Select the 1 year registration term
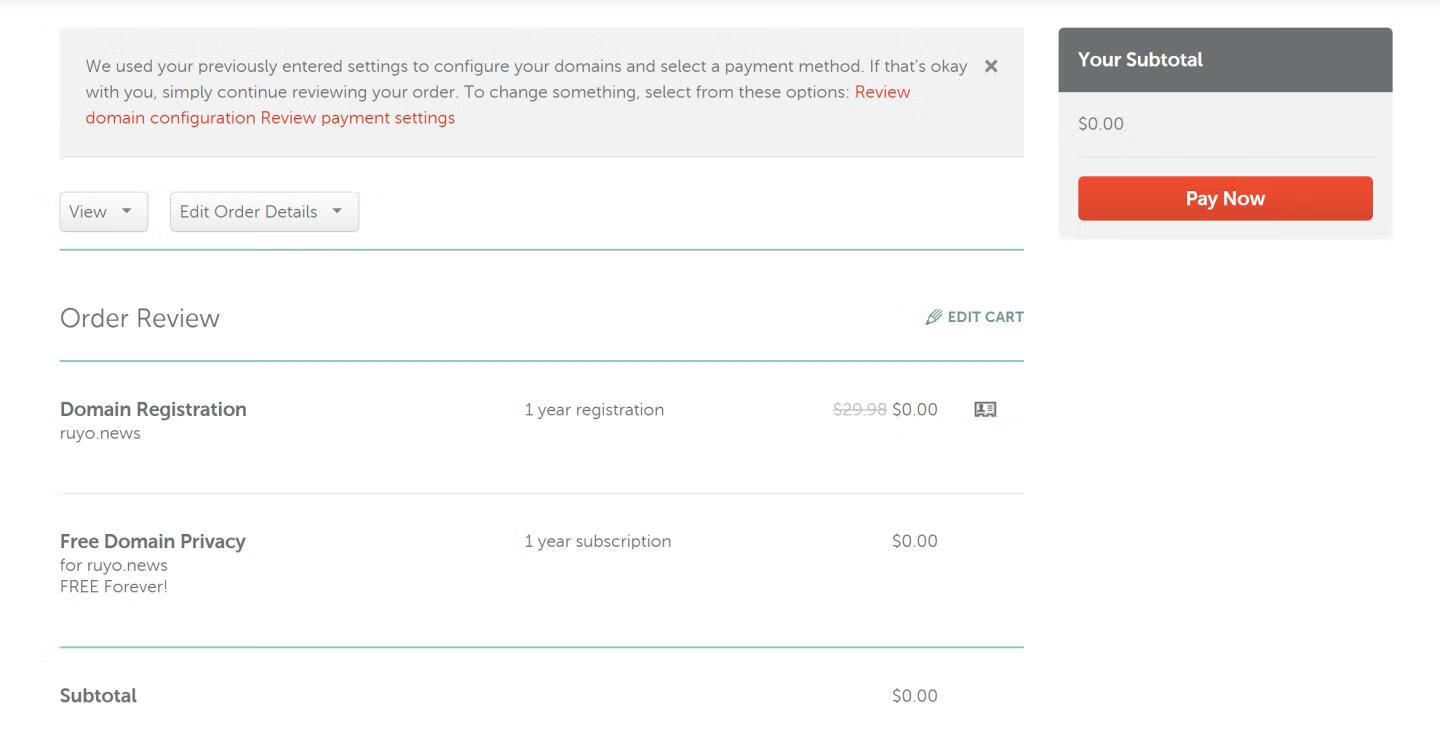Image resolution: width=1440 pixels, height=730 pixels. click(594, 410)
